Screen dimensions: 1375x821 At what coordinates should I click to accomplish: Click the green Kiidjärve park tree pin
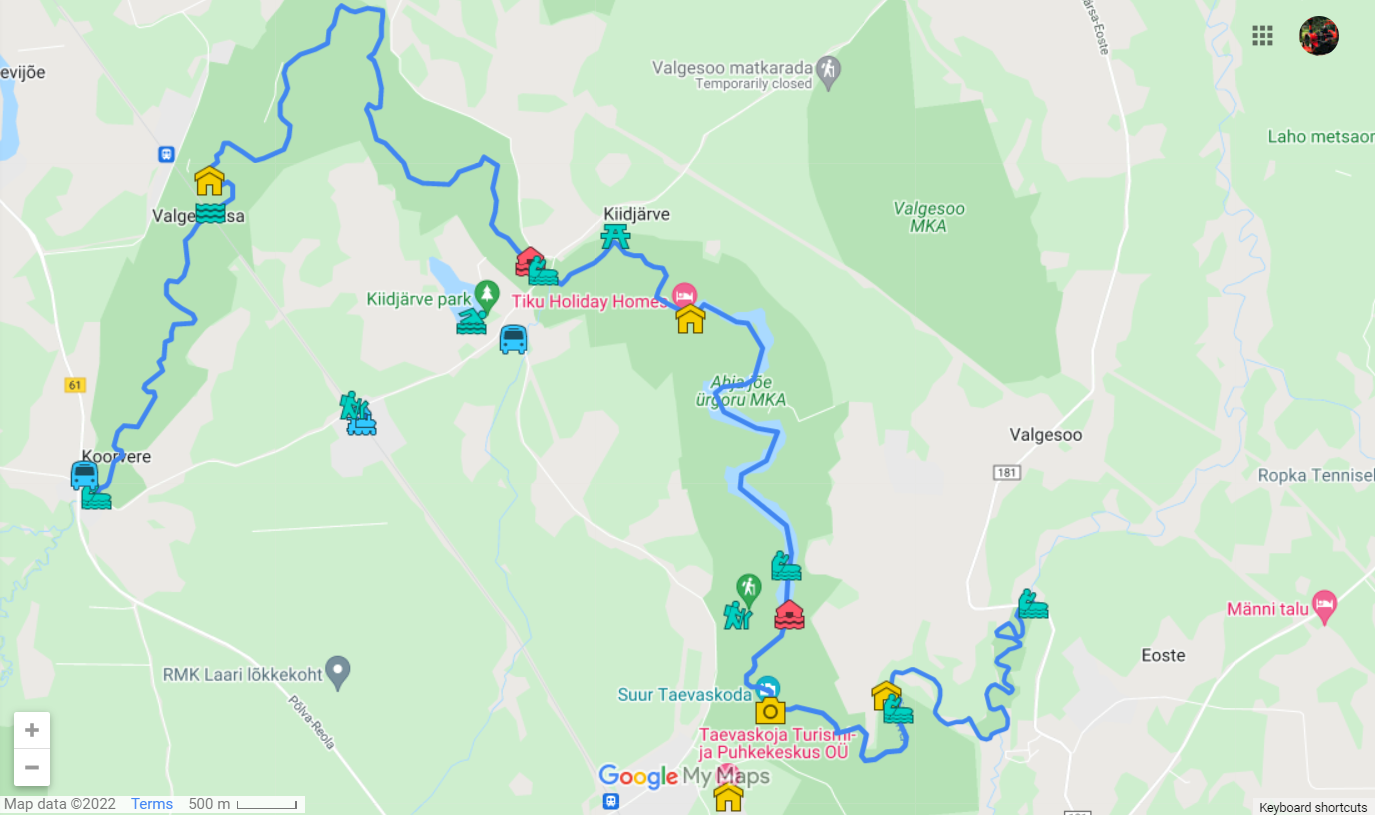point(487,294)
